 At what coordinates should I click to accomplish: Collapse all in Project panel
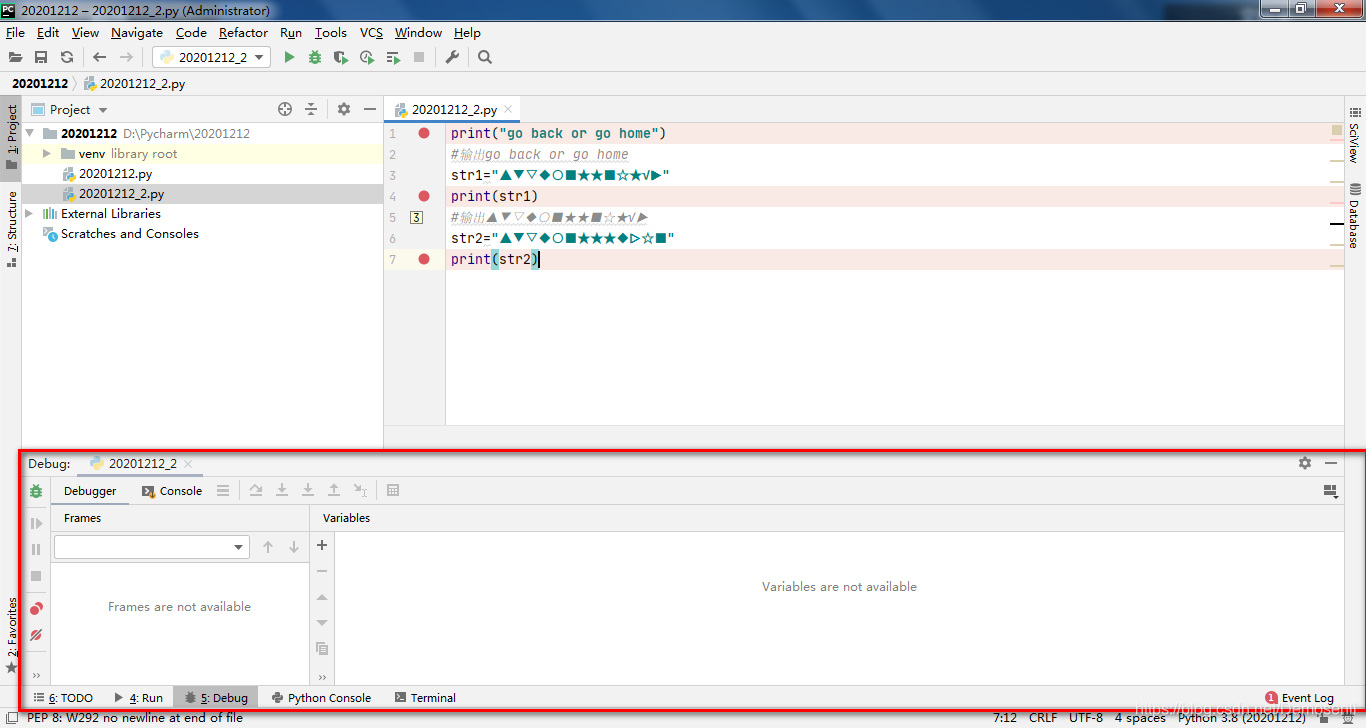tap(311, 109)
